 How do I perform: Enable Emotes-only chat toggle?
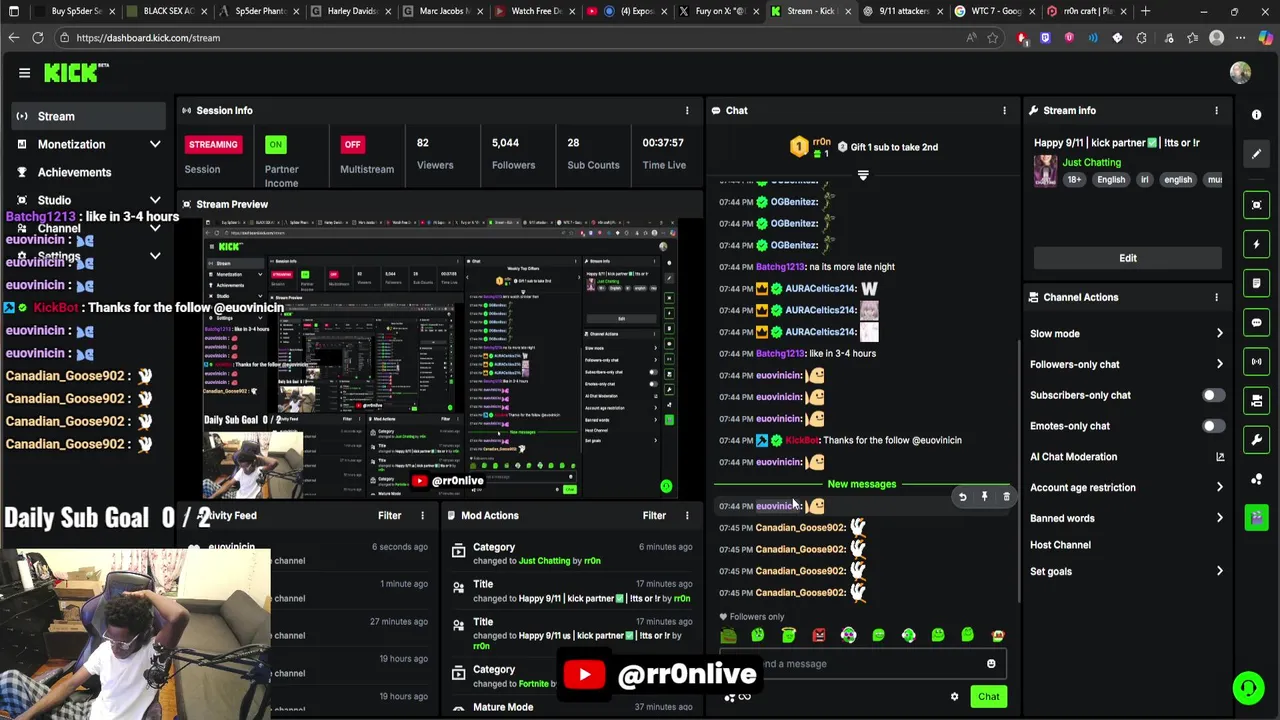[x=1212, y=426]
